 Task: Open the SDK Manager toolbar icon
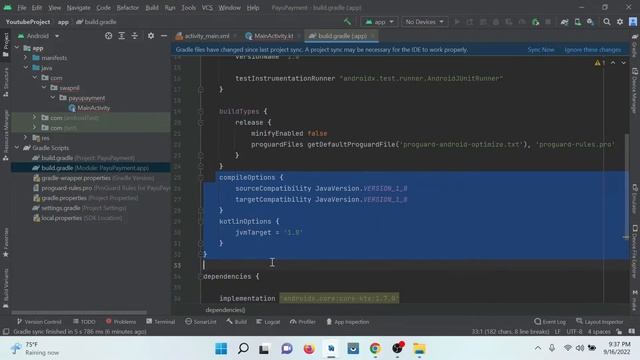click(x=591, y=22)
